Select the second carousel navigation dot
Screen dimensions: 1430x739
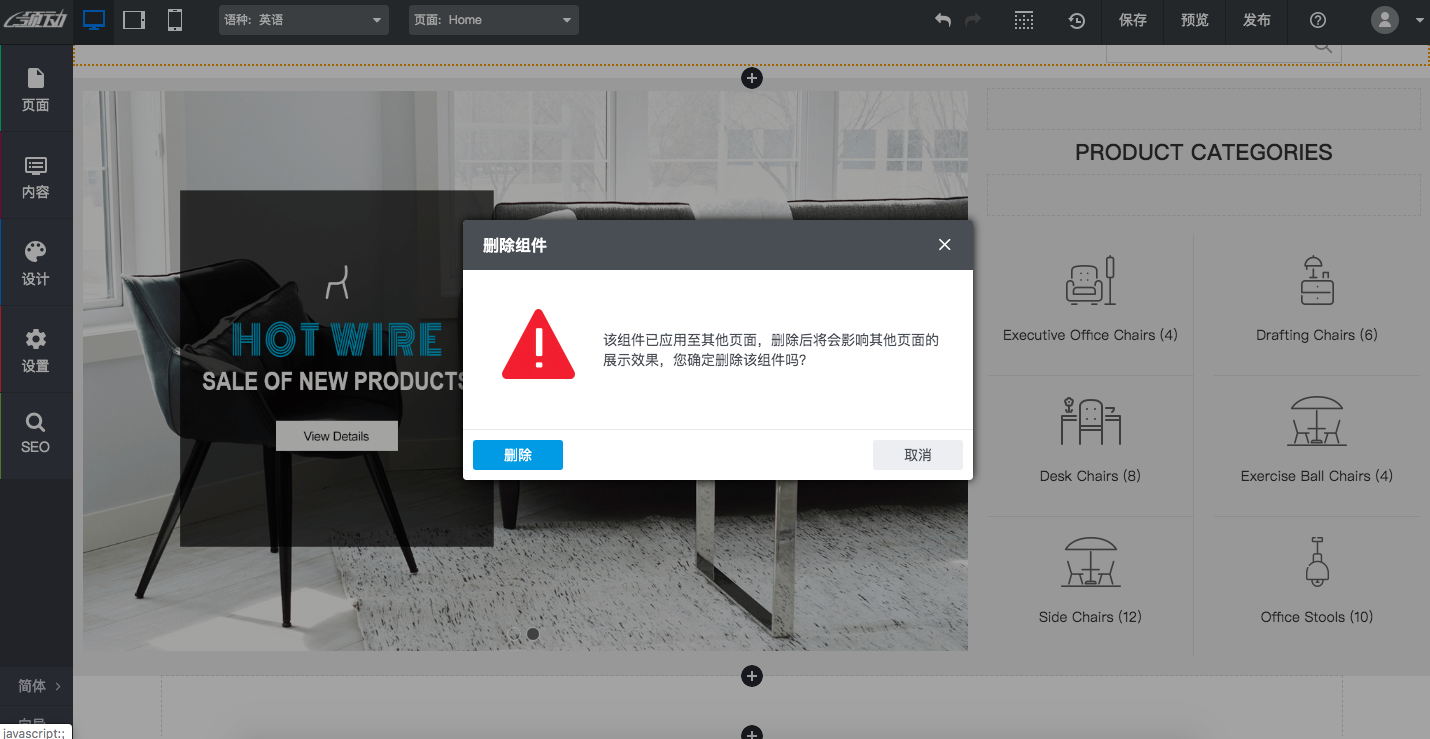(x=532, y=633)
